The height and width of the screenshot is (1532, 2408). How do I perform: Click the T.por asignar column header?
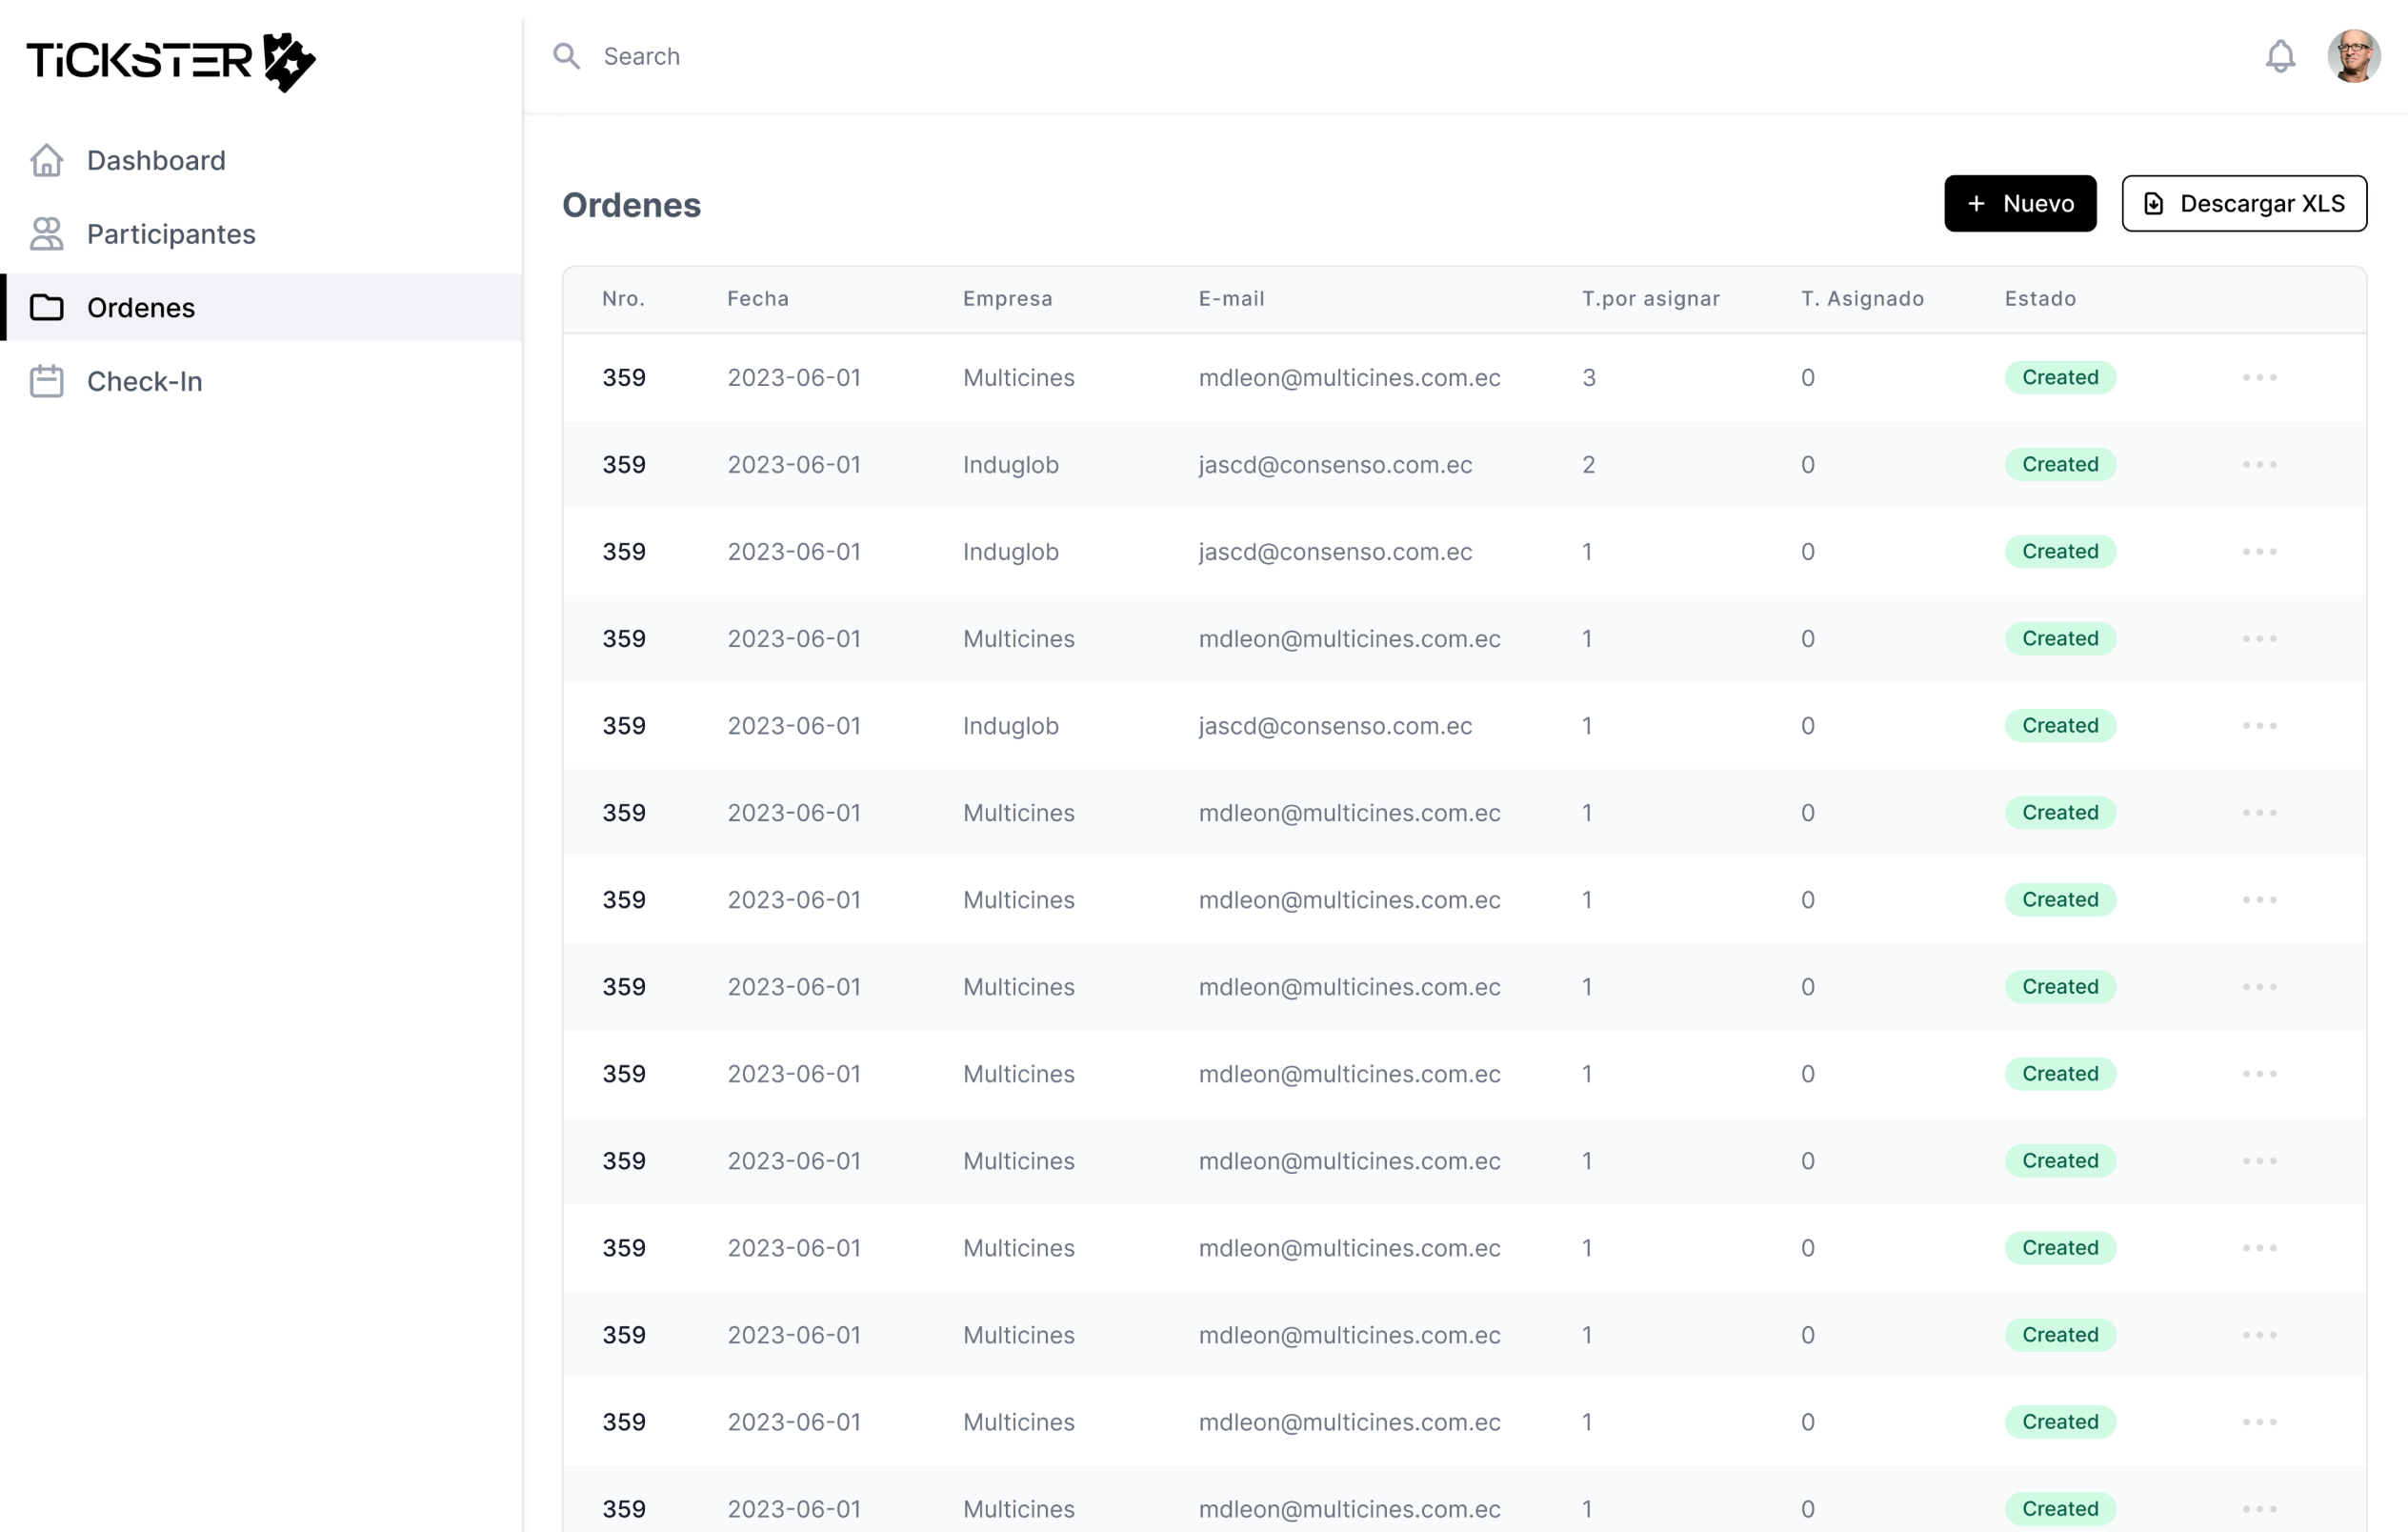pyautogui.click(x=1650, y=299)
